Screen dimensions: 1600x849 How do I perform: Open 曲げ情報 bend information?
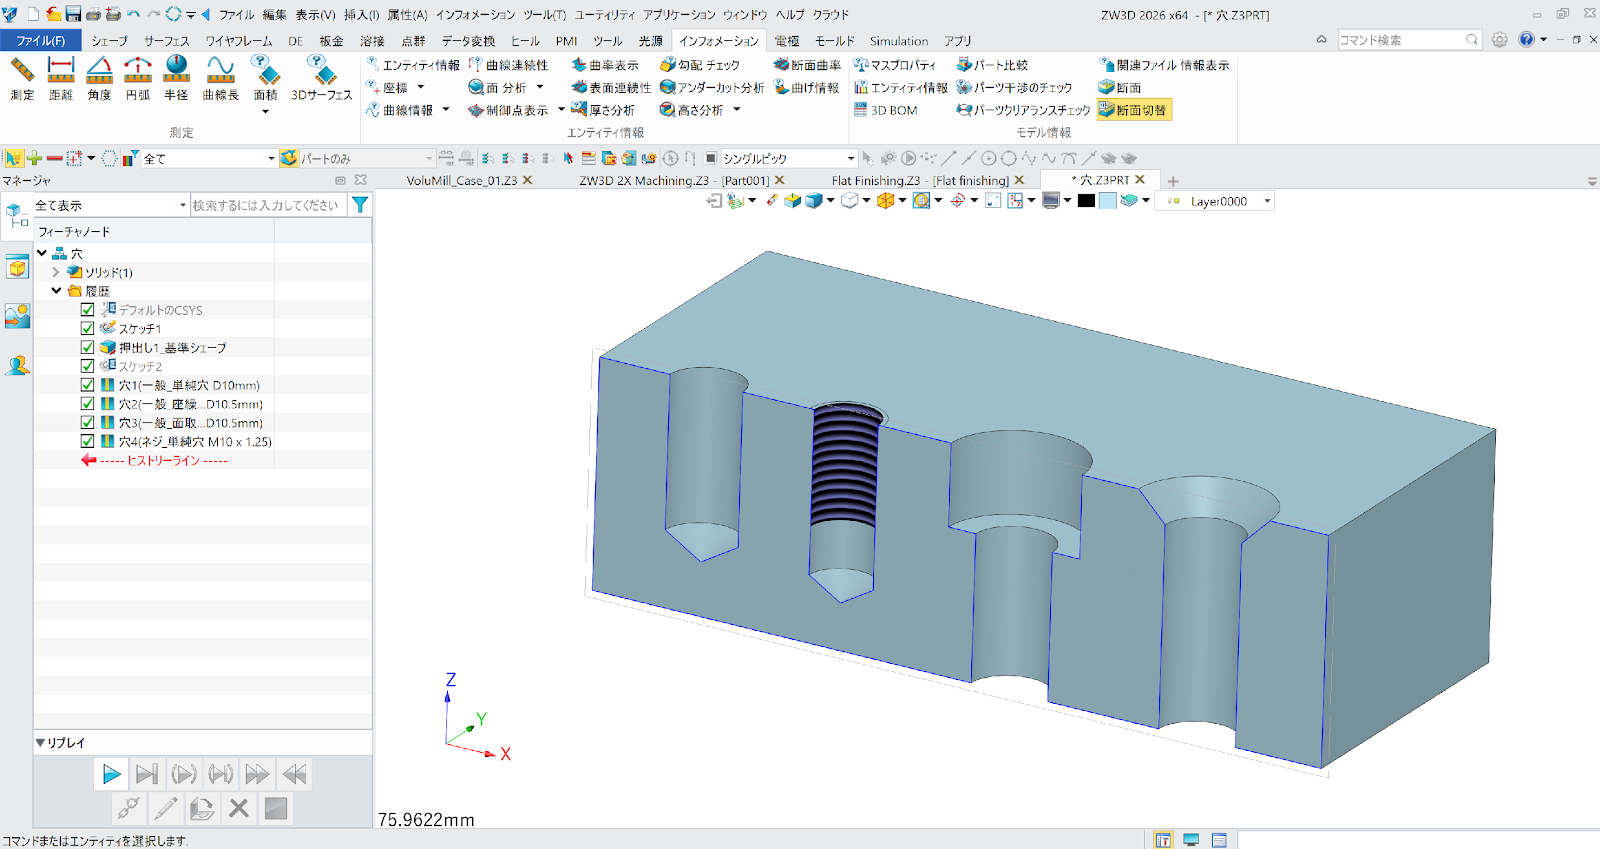[806, 88]
